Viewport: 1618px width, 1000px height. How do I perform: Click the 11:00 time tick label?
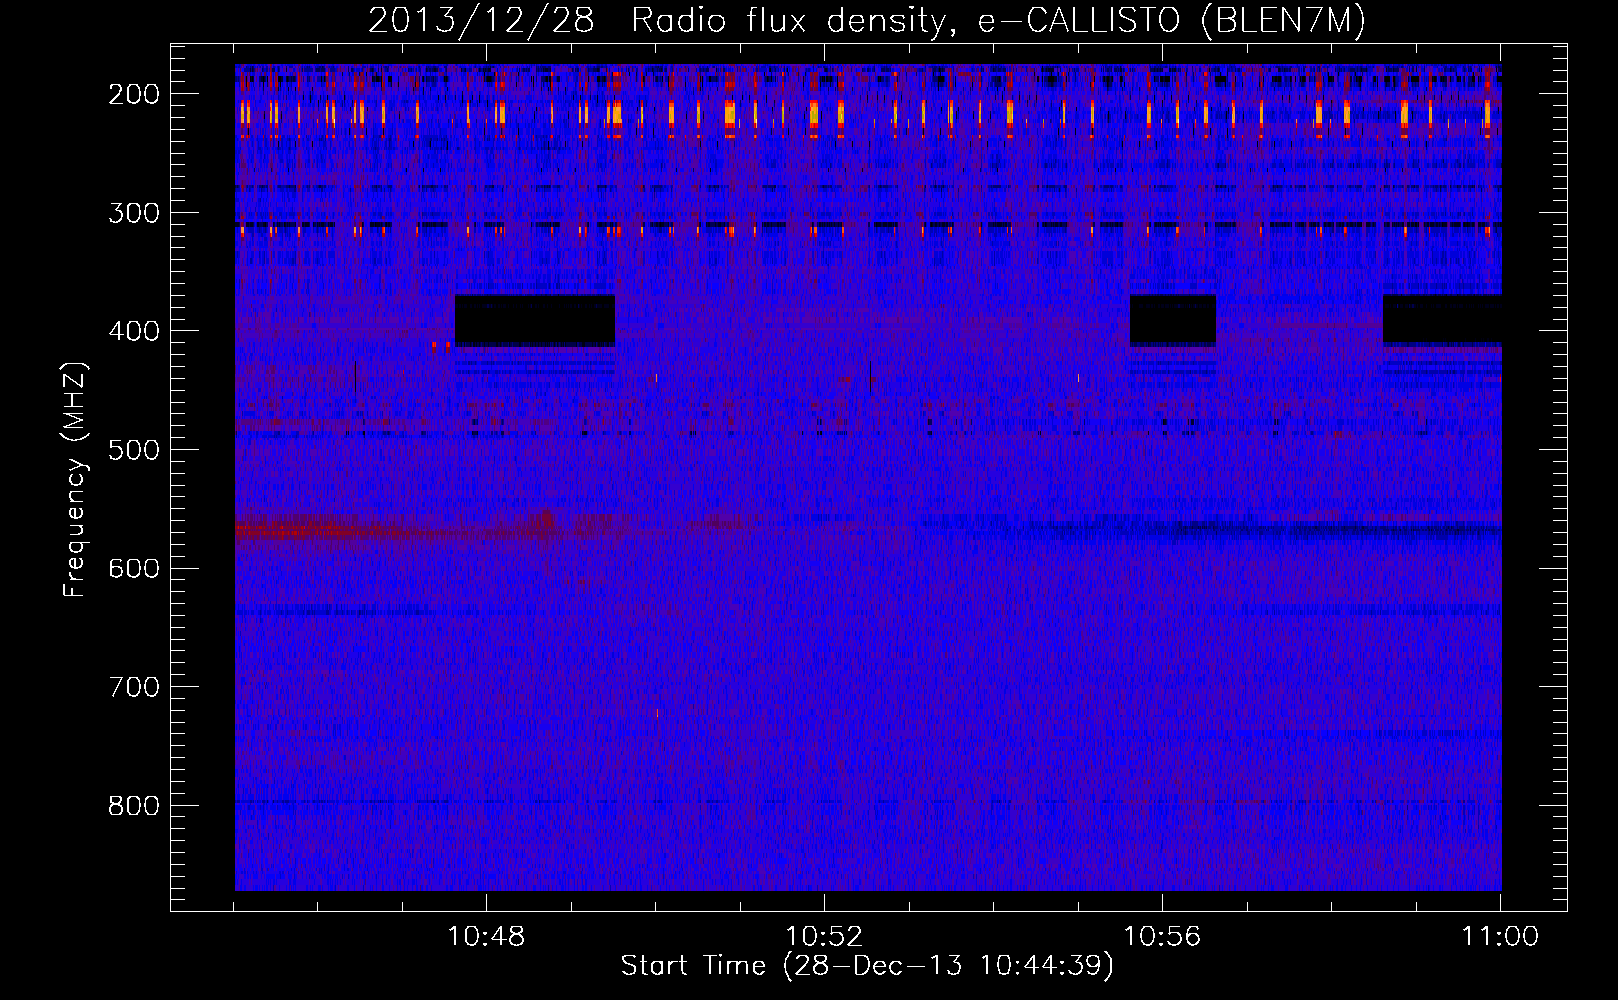coord(1500,937)
